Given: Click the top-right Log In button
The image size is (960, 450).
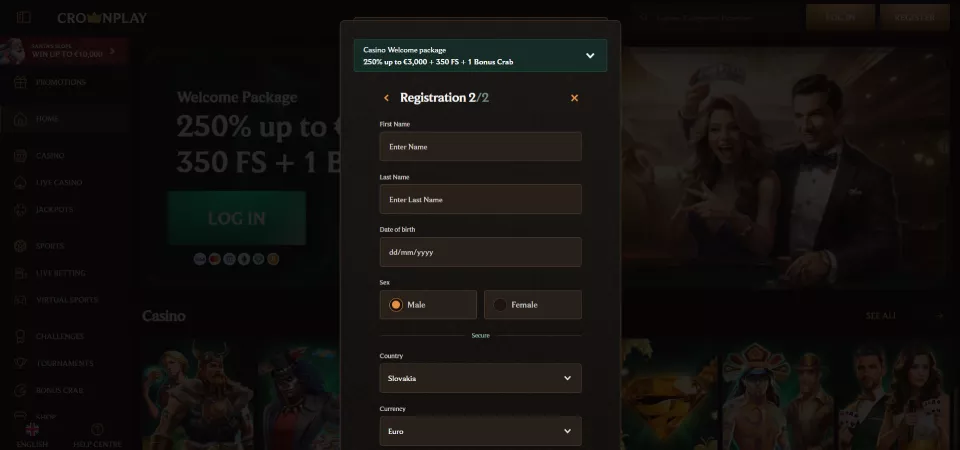Looking at the screenshot, I should [x=840, y=17].
